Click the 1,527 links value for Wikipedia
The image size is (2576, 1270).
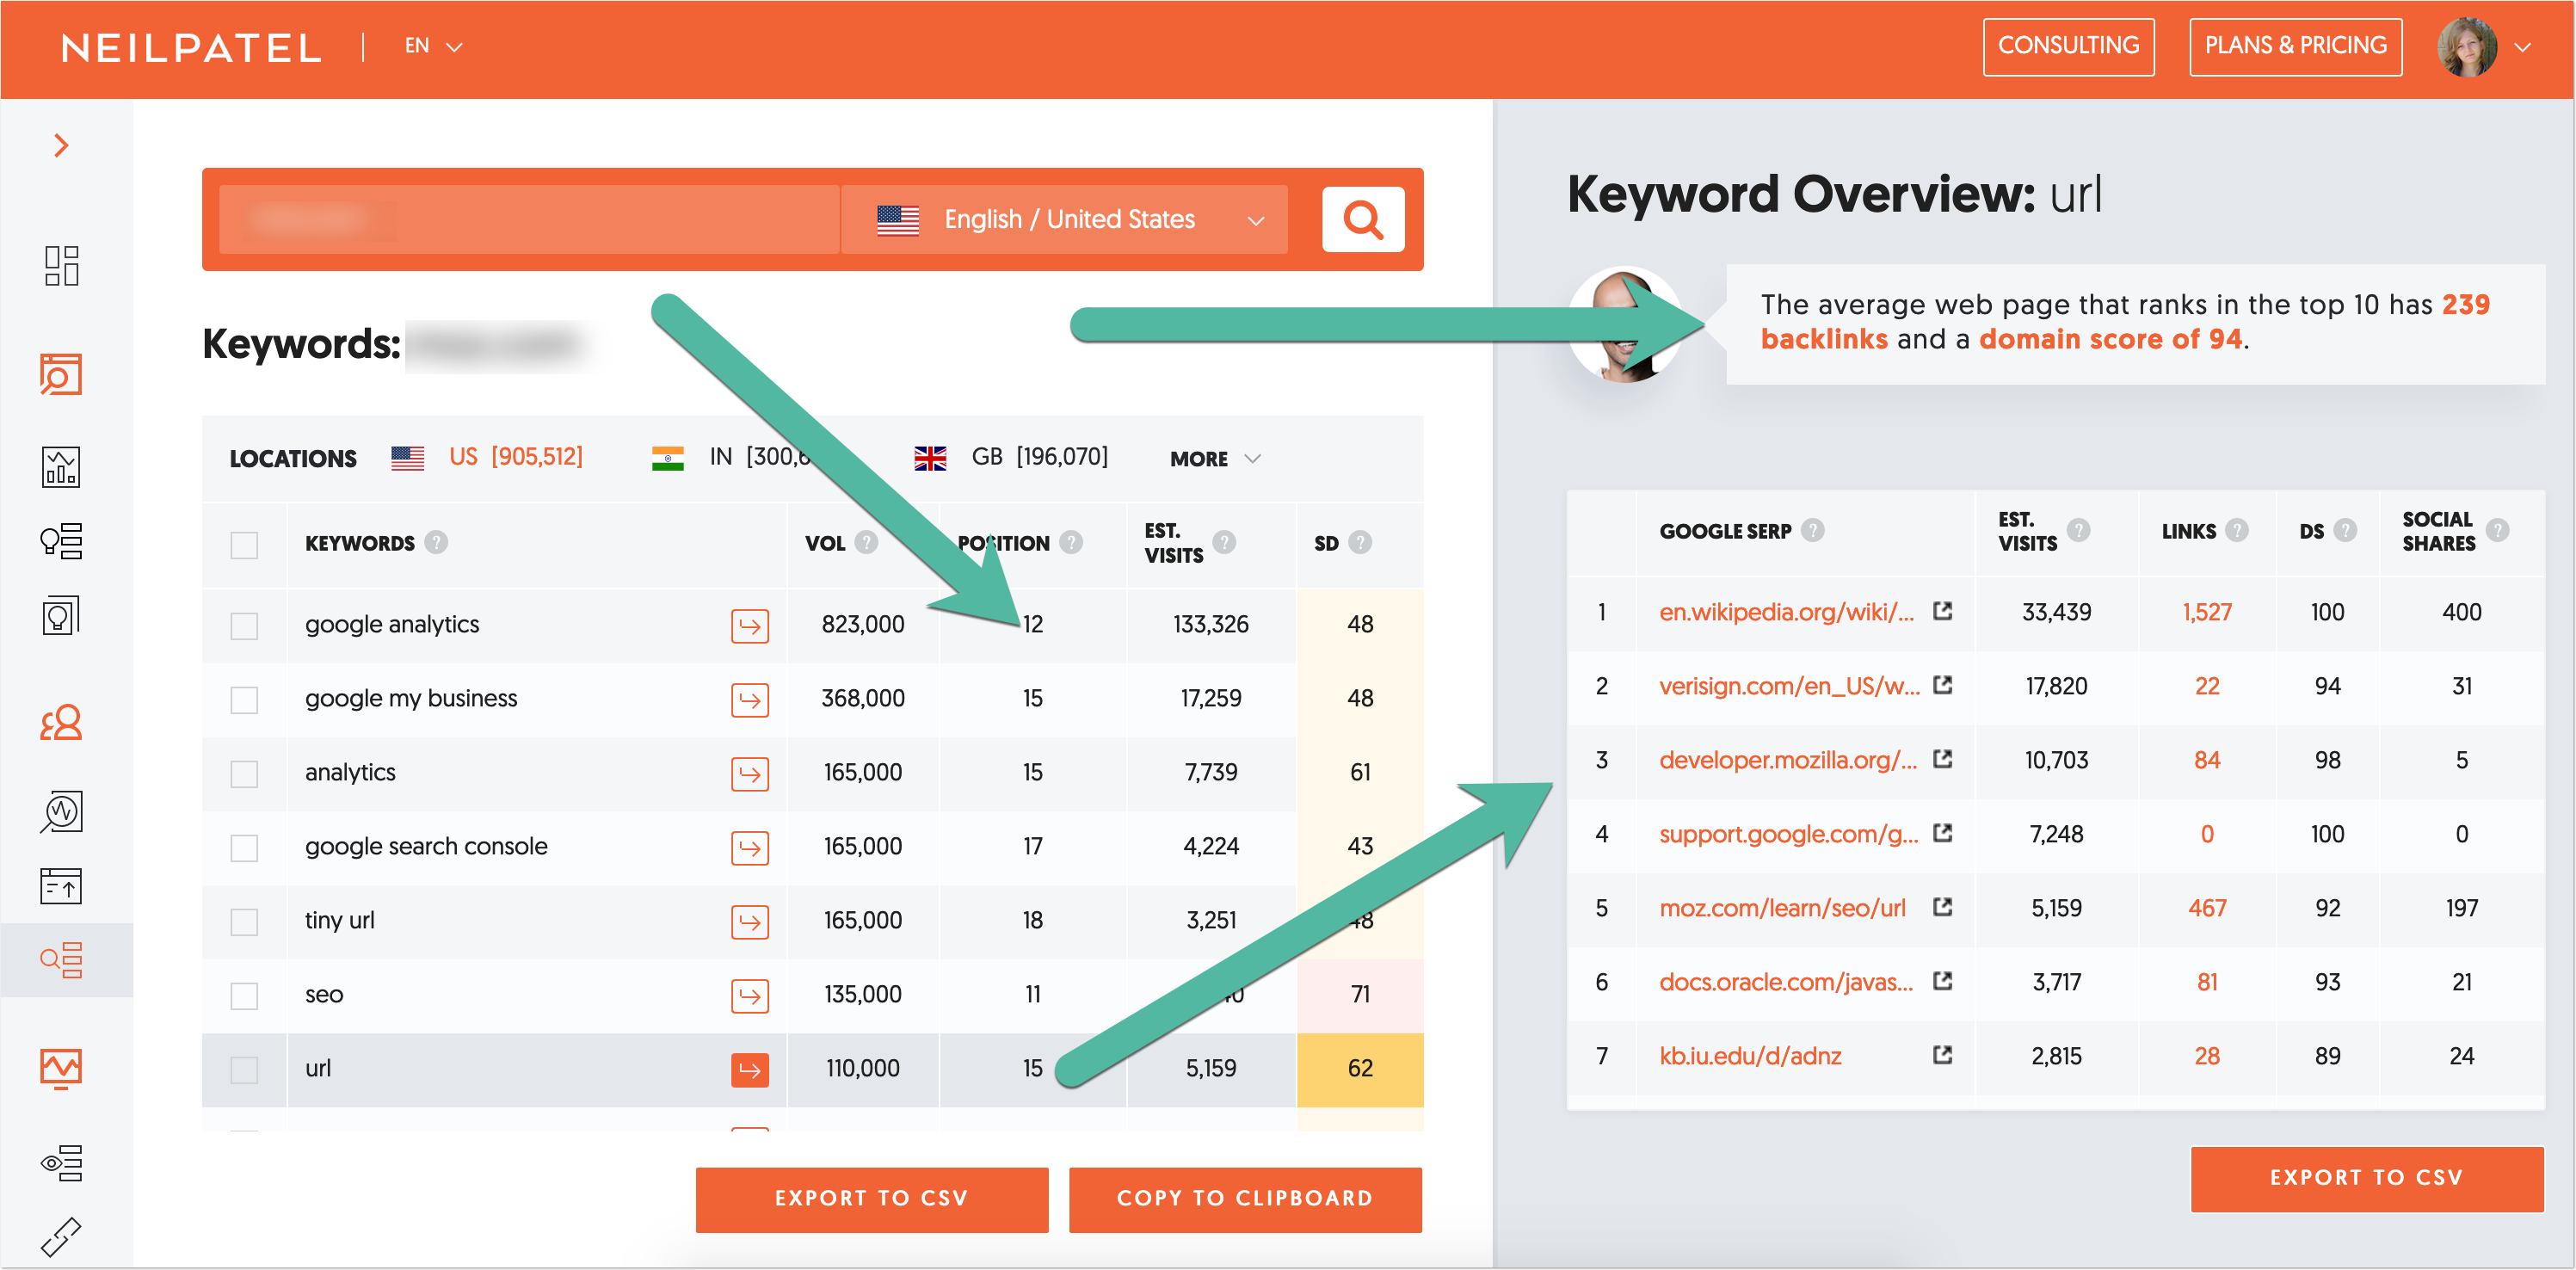point(2206,612)
